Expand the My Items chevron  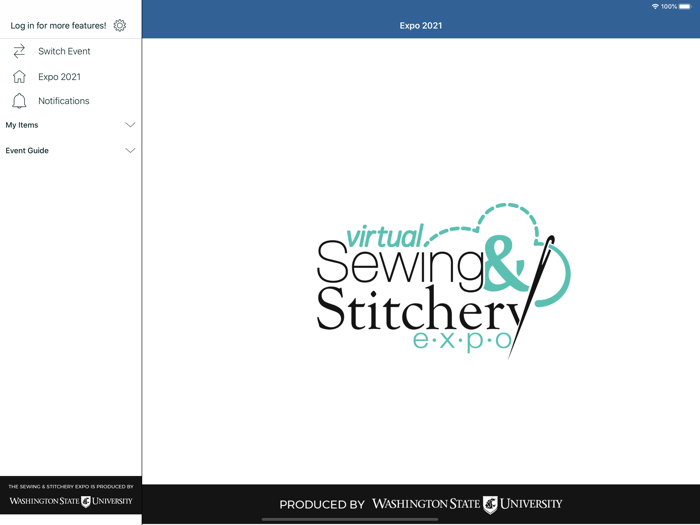(130, 125)
